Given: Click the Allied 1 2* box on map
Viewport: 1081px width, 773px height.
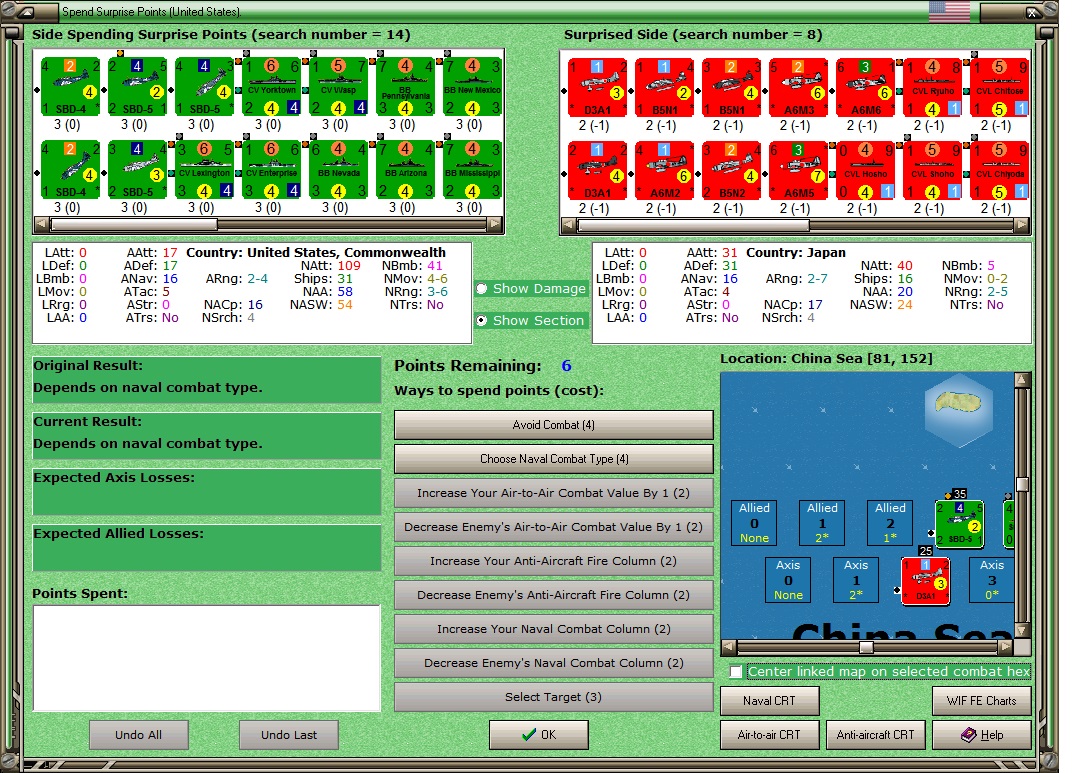Looking at the screenshot, I should click(x=822, y=523).
